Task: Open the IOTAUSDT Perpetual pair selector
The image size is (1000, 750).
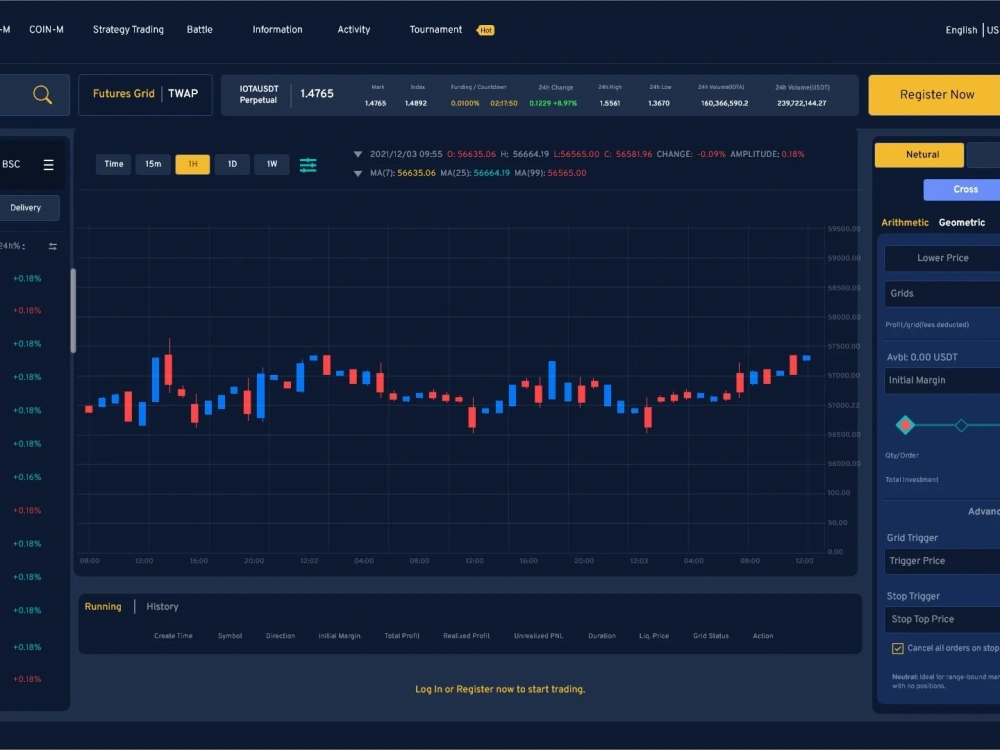Action: tap(258, 94)
